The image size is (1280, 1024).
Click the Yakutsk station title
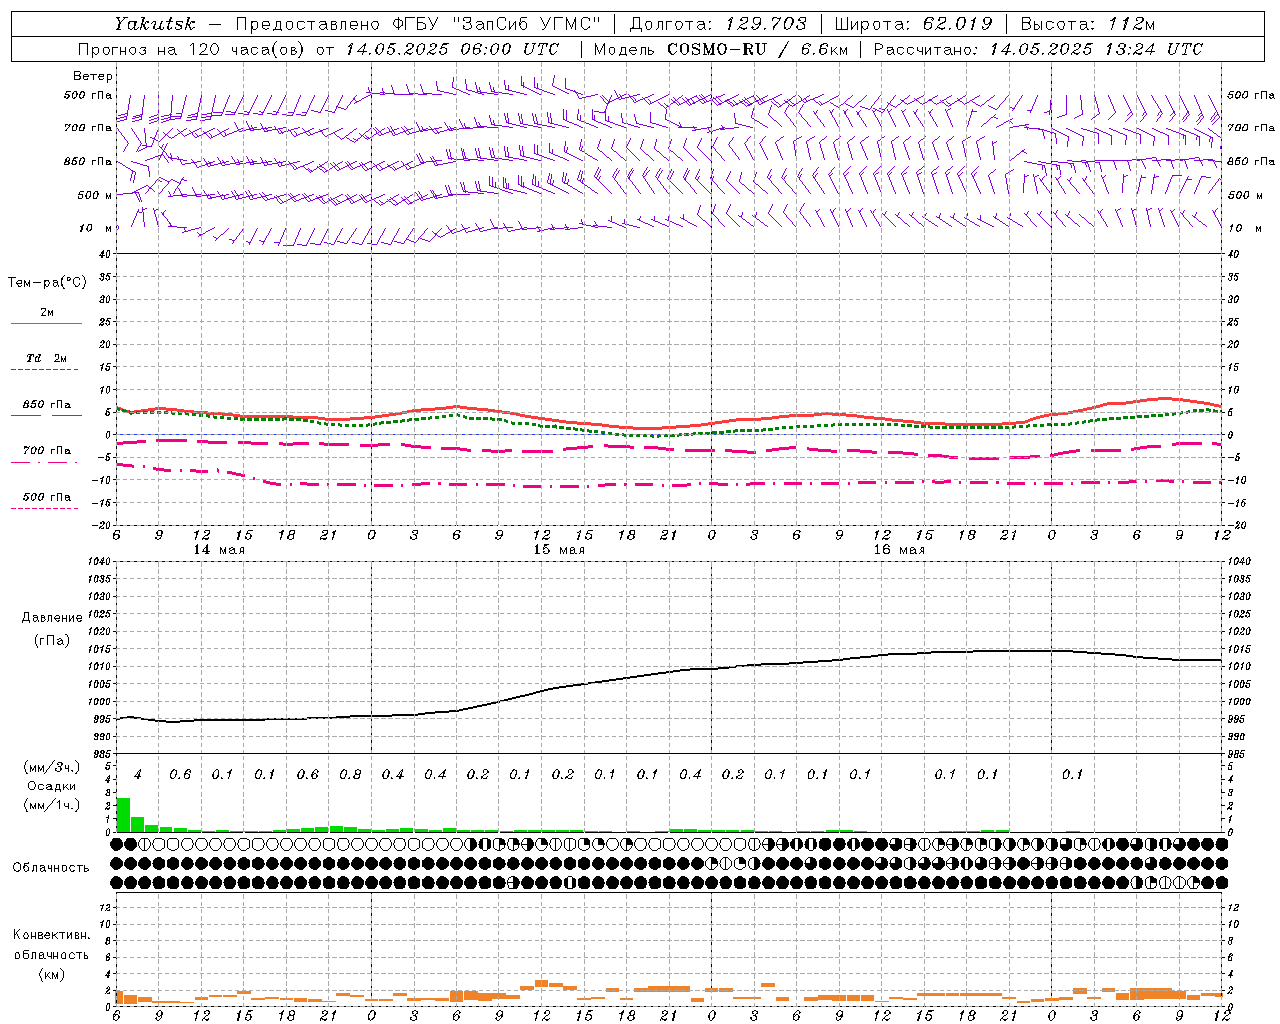(x=154, y=23)
